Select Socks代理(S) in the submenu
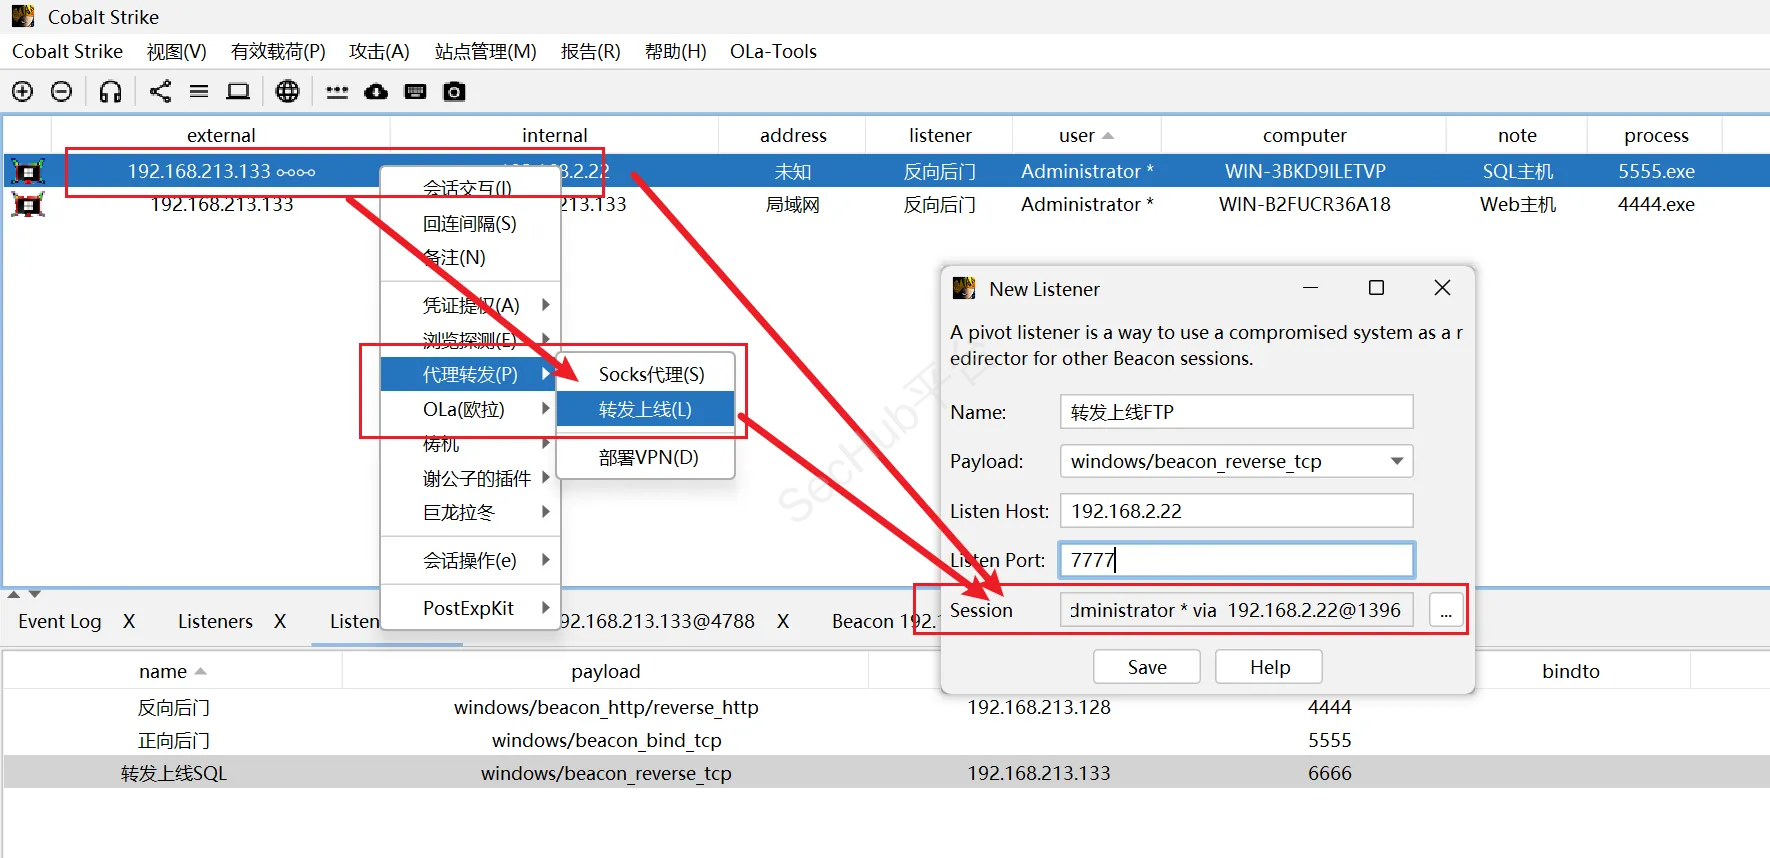 point(645,374)
